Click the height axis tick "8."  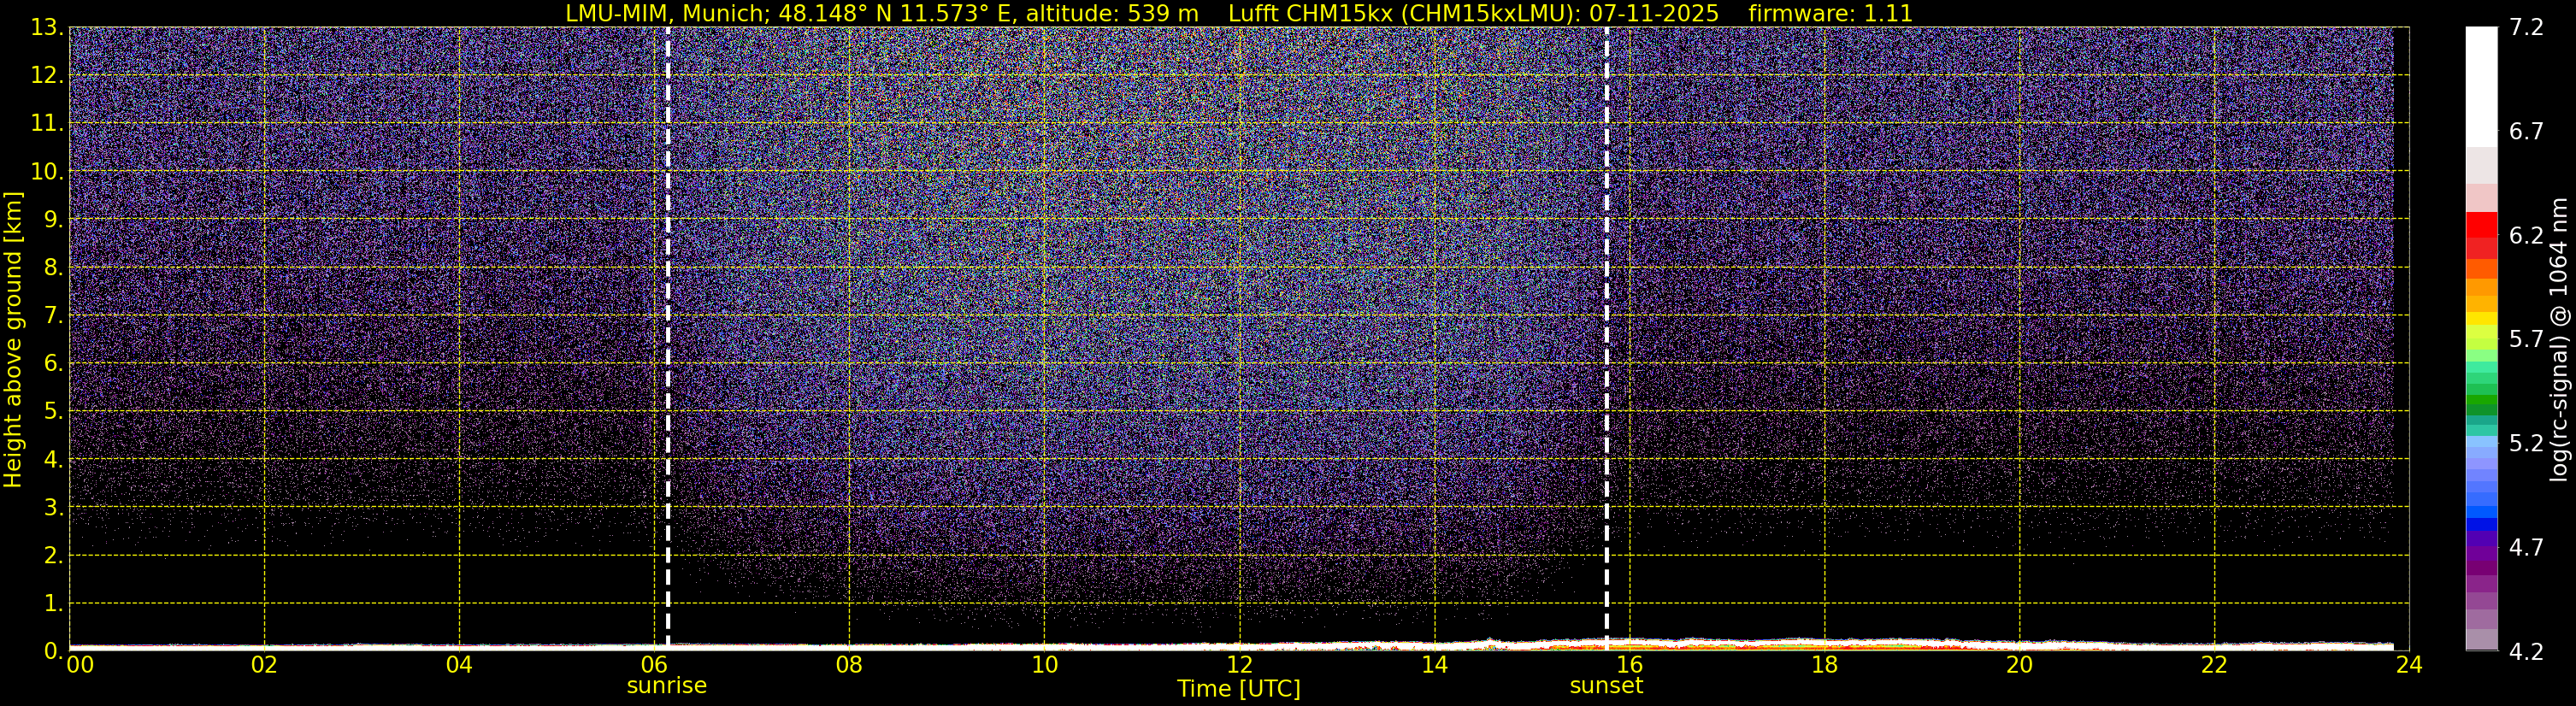pyautogui.click(x=52, y=267)
